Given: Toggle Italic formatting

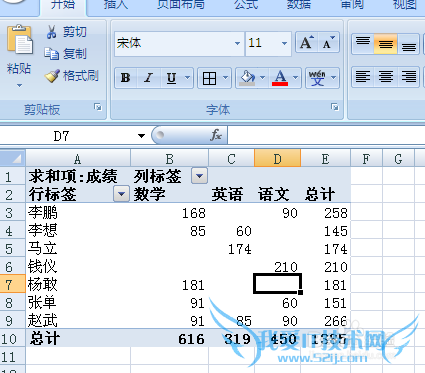Looking at the screenshot, I should click(148, 78).
